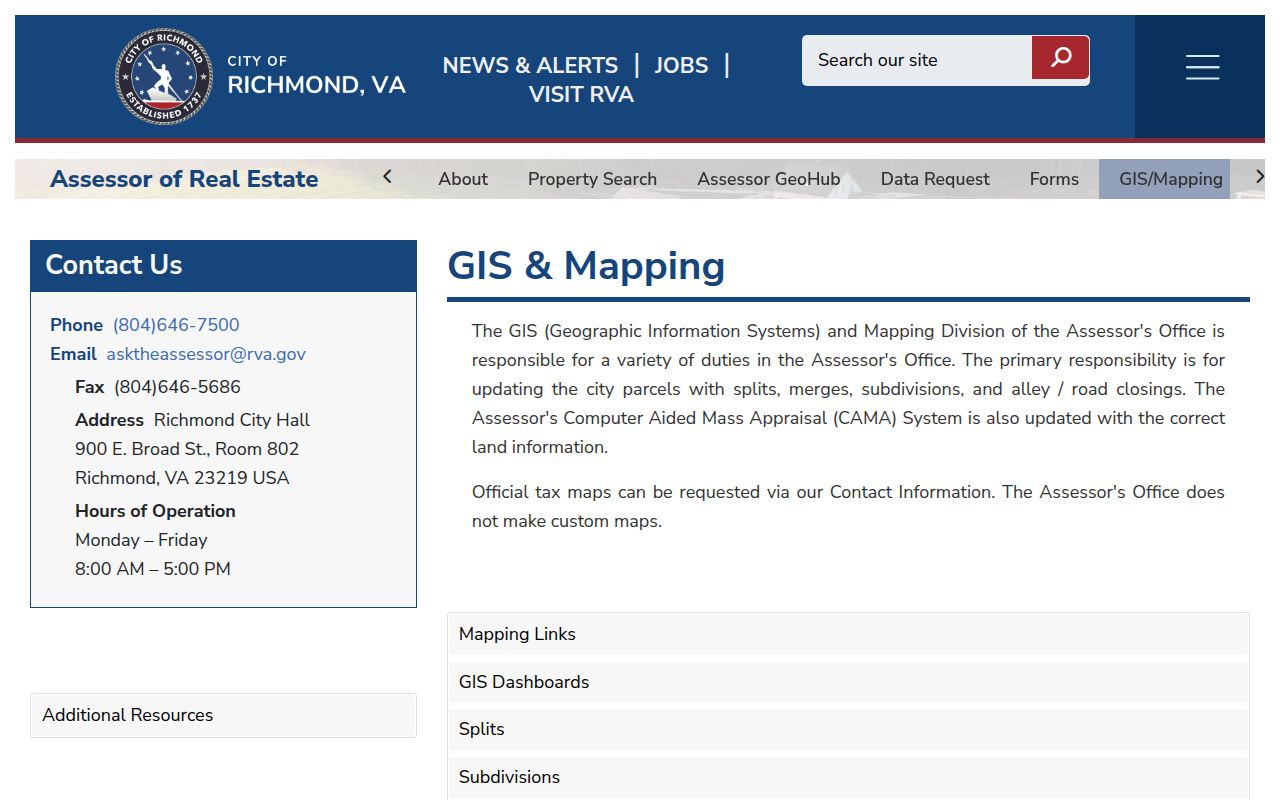Screen dimensions: 1280x800
Task: Open the Assessor of Real Estate heading link
Action: click(184, 179)
